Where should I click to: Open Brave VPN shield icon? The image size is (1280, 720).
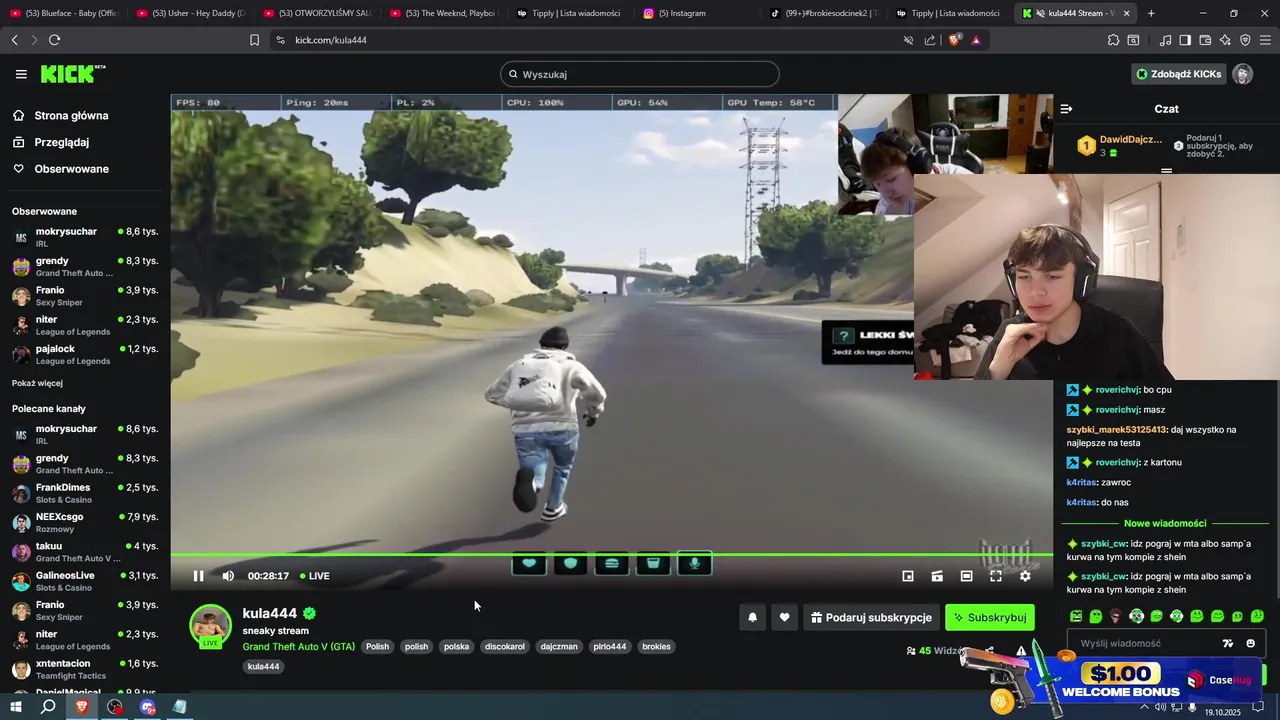[x=1245, y=40]
